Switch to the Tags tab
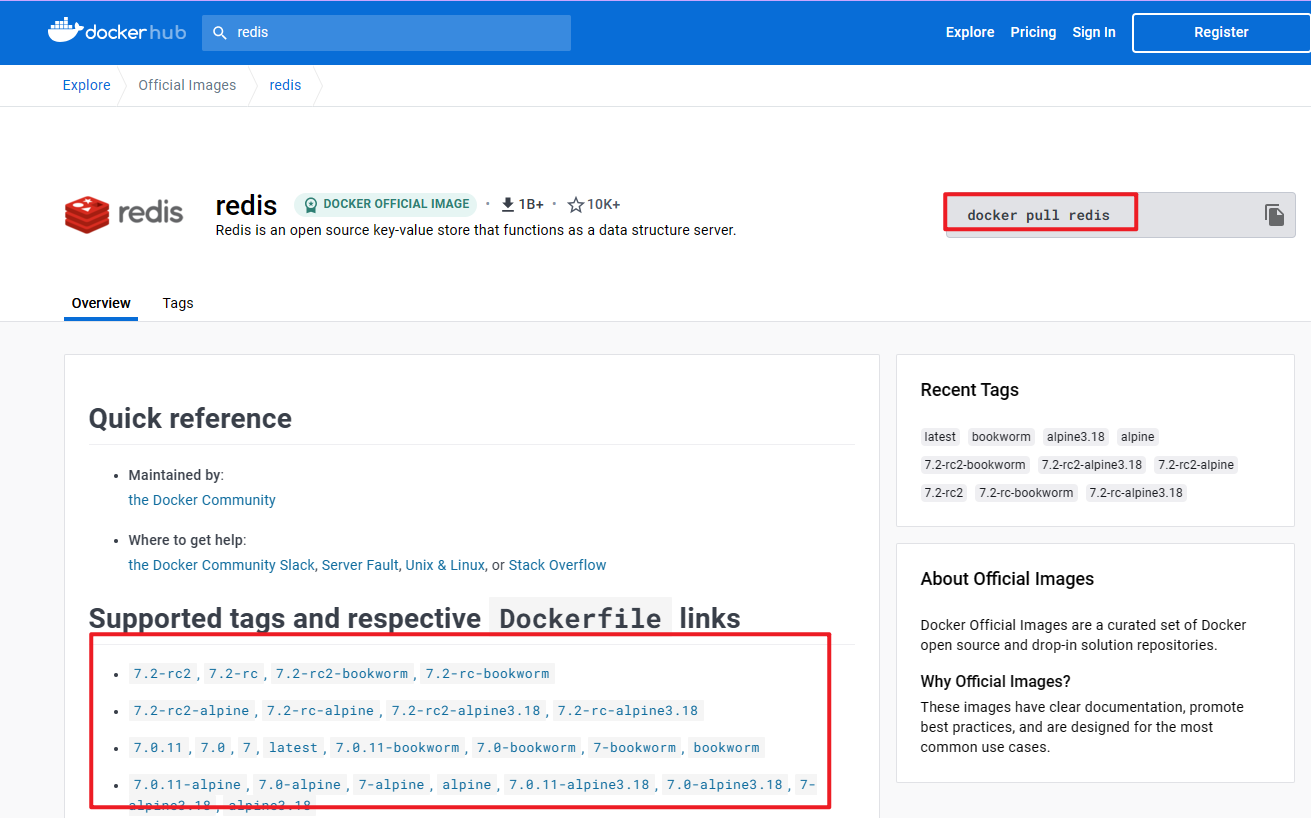 click(178, 303)
